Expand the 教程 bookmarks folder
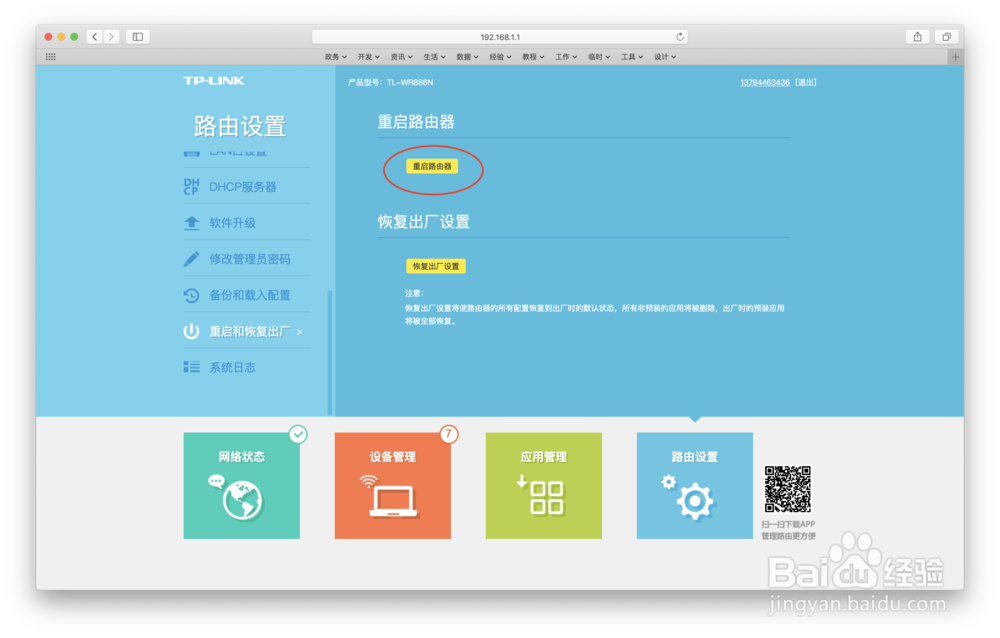Image resolution: width=1000 pixels, height=638 pixels. [533, 57]
